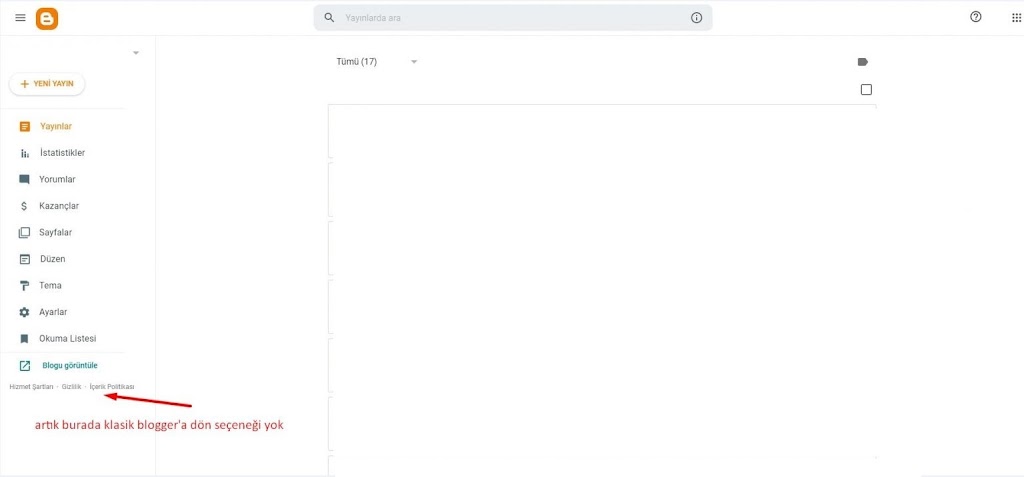Click the Yayınlarda ara search field
1024x477 pixels.
[510, 18]
